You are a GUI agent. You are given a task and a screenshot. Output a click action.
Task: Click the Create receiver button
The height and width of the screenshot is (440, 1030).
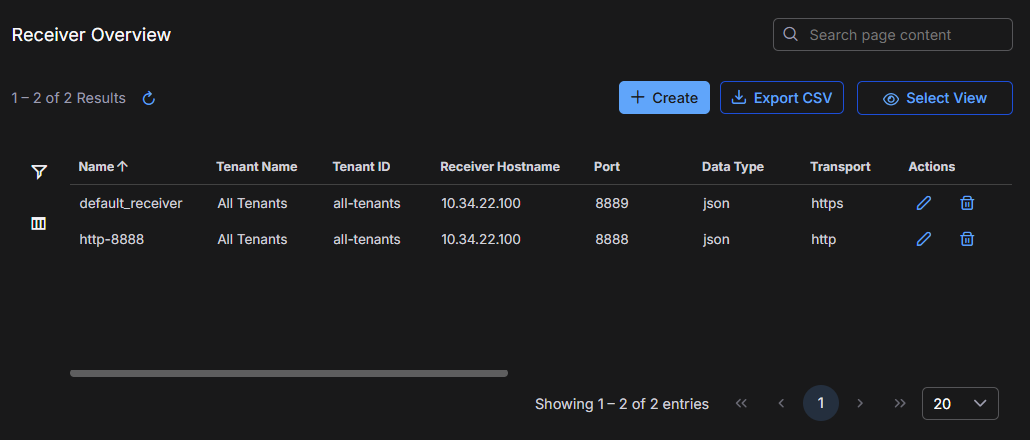(x=664, y=98)
